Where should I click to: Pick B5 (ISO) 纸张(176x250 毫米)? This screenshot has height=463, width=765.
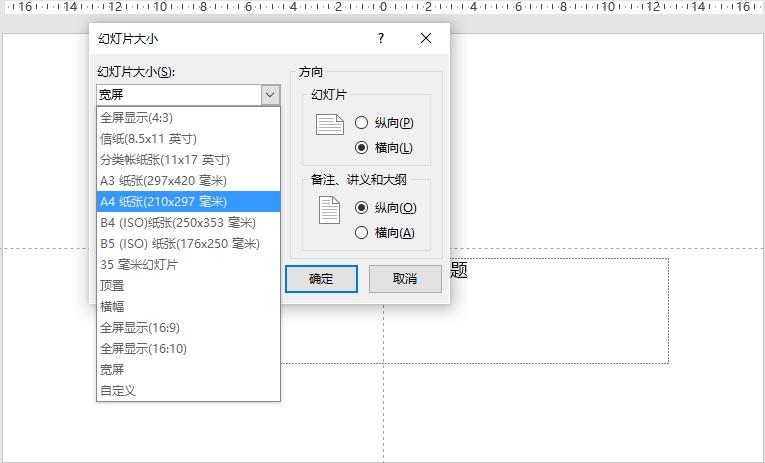188,243
